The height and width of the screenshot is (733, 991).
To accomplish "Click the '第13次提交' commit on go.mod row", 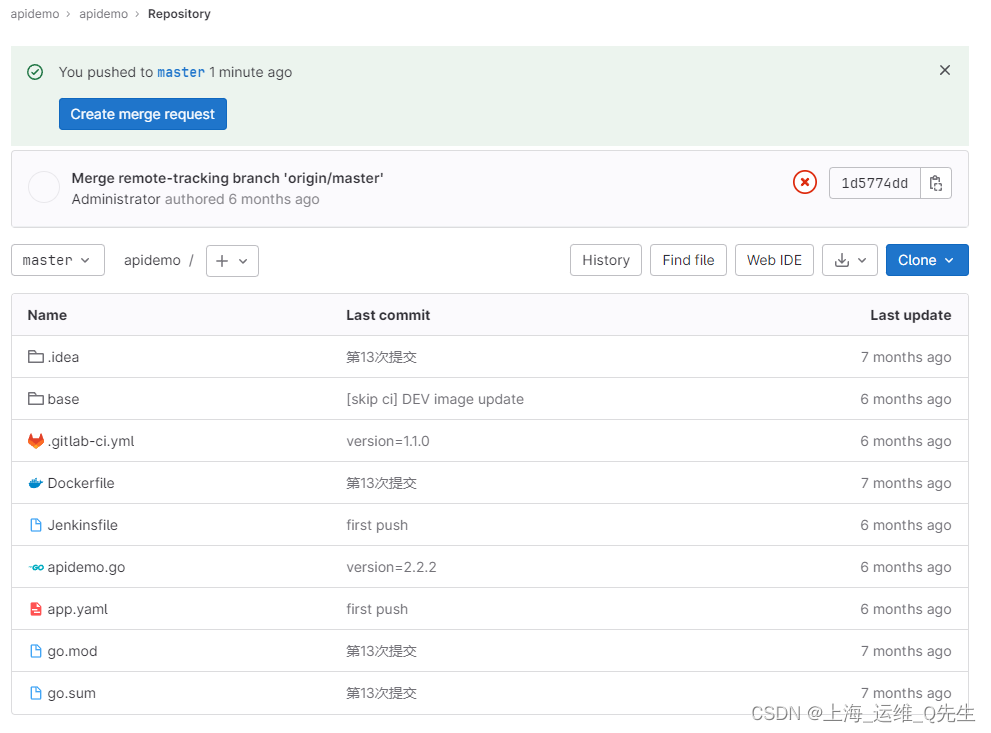I will coord(381,651).
